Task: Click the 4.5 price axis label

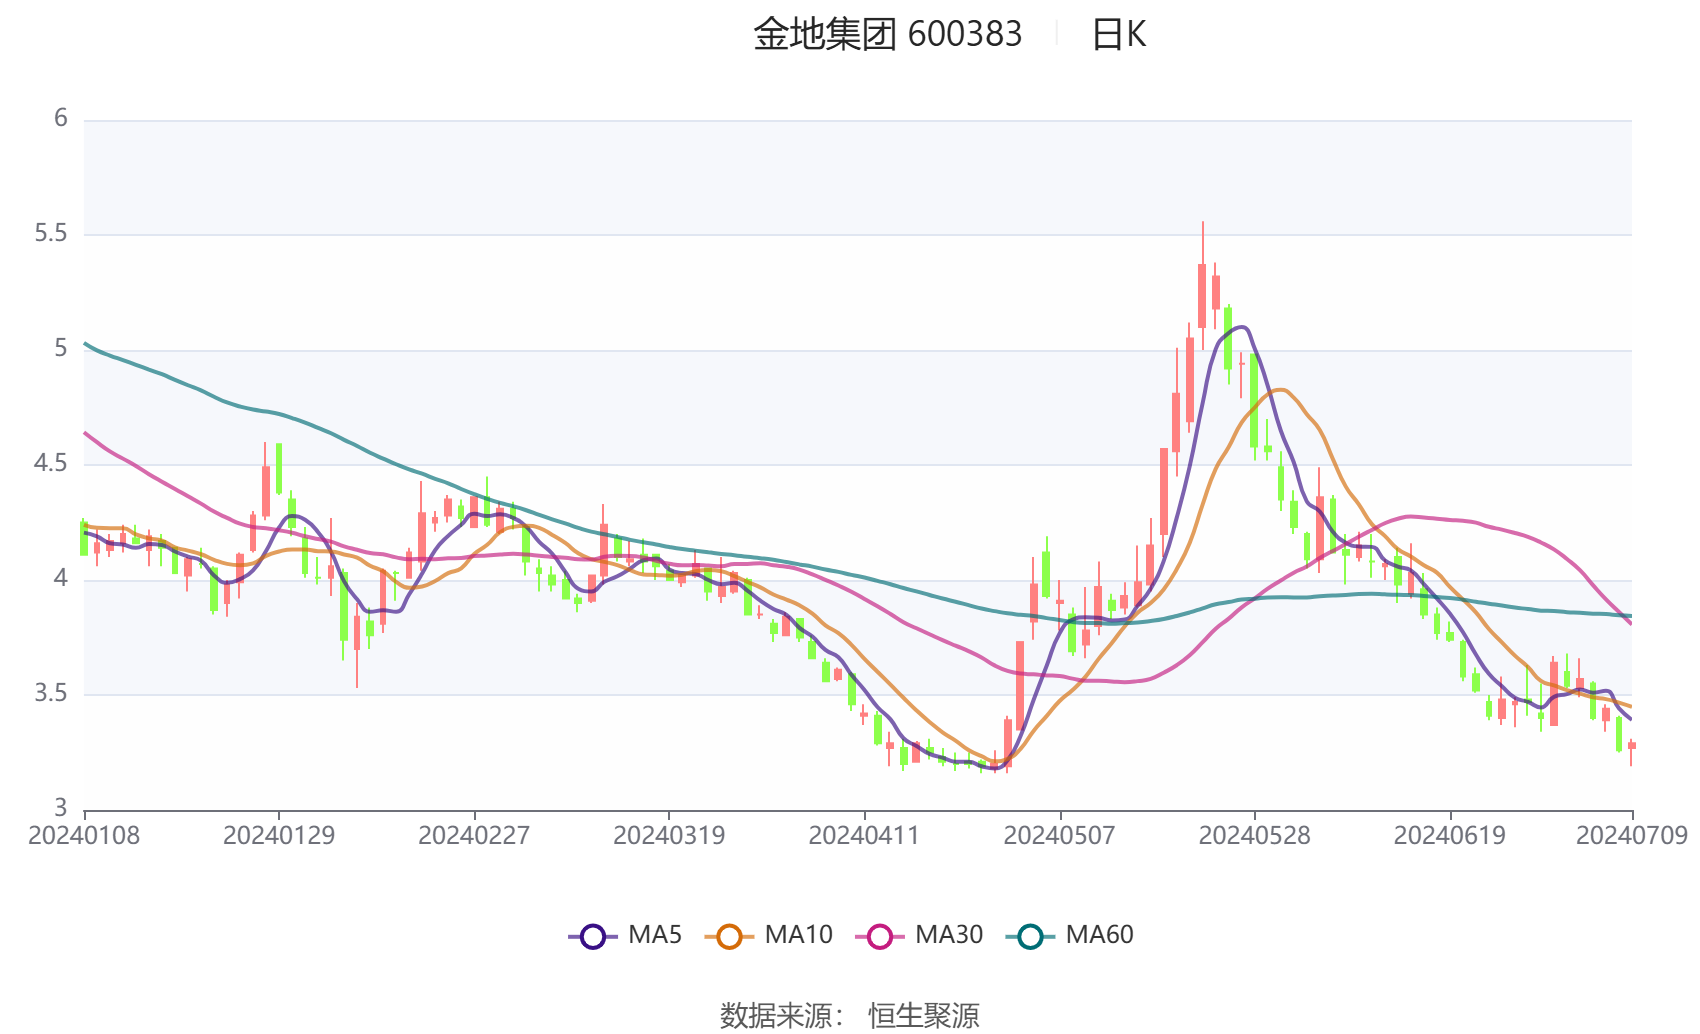Action: tap(51, 463)
